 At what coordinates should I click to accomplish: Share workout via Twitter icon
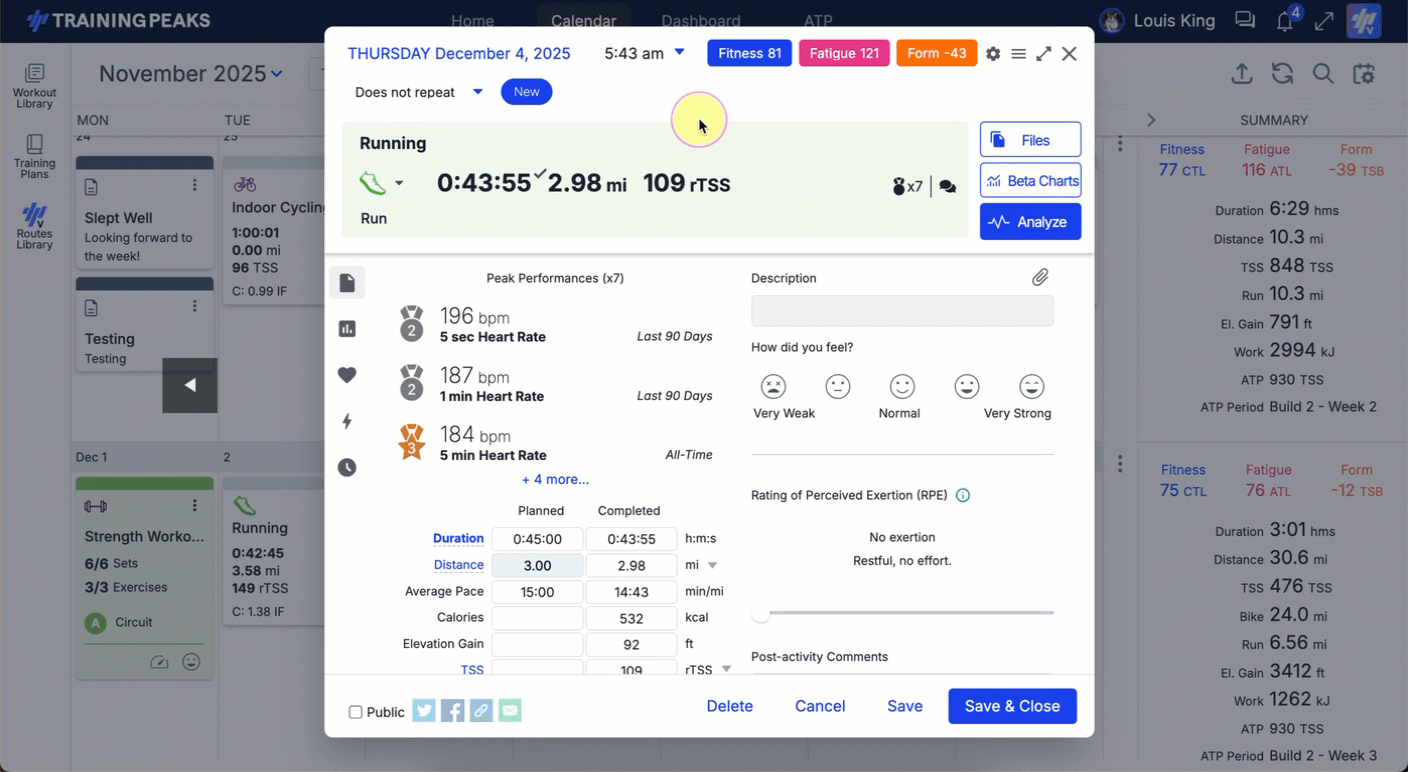tap(424, 711)
